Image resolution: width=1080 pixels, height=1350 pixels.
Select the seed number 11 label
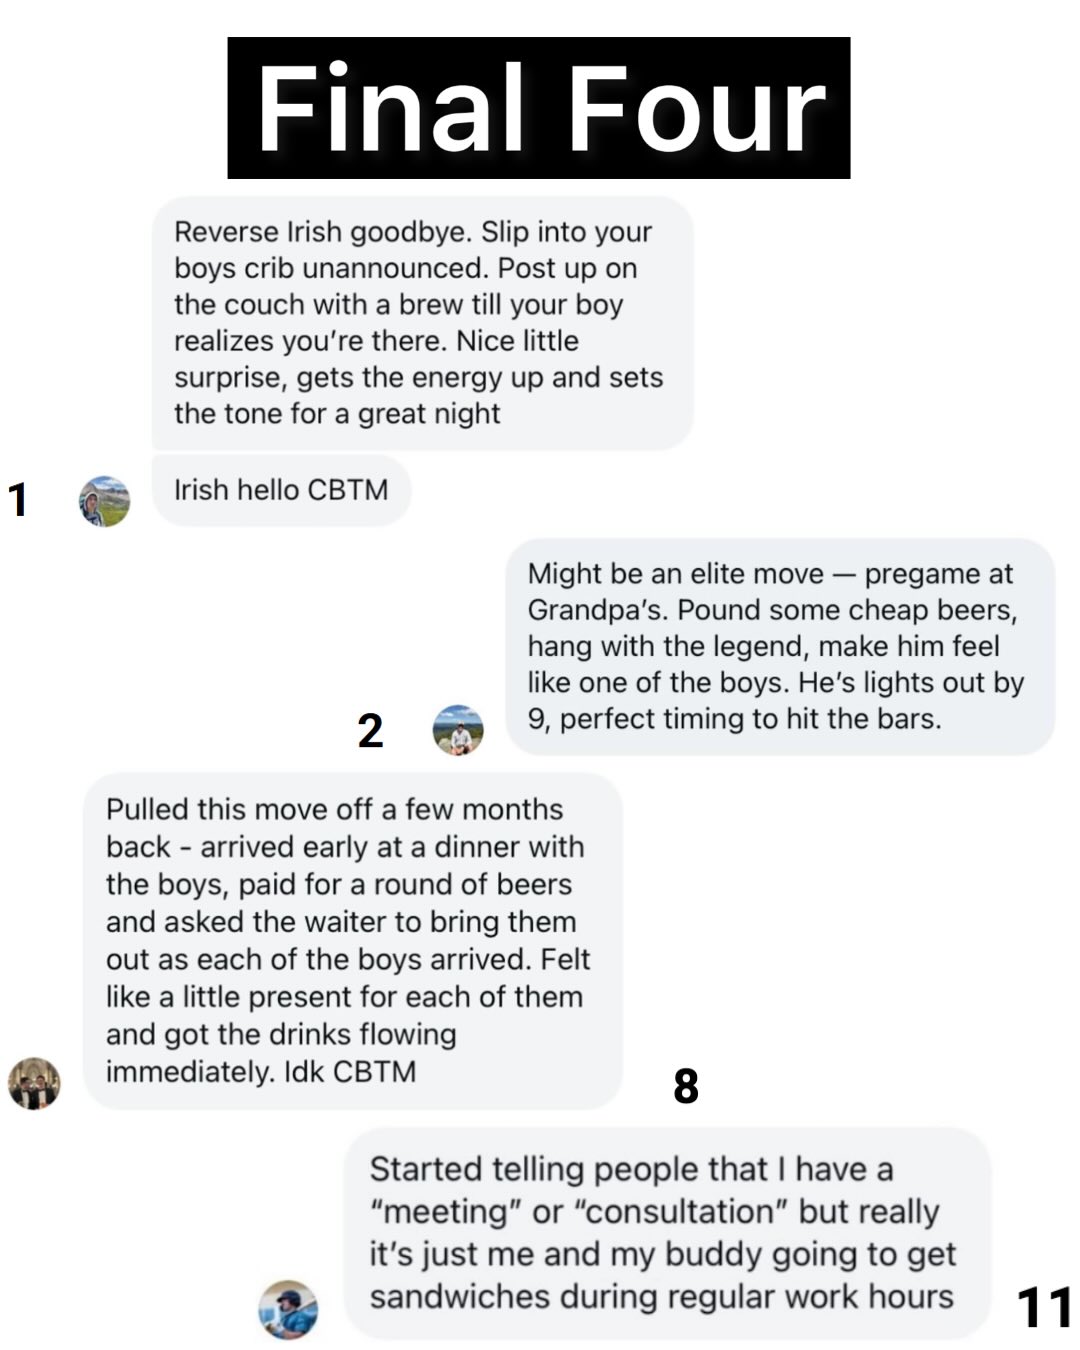point(1044,1307)
